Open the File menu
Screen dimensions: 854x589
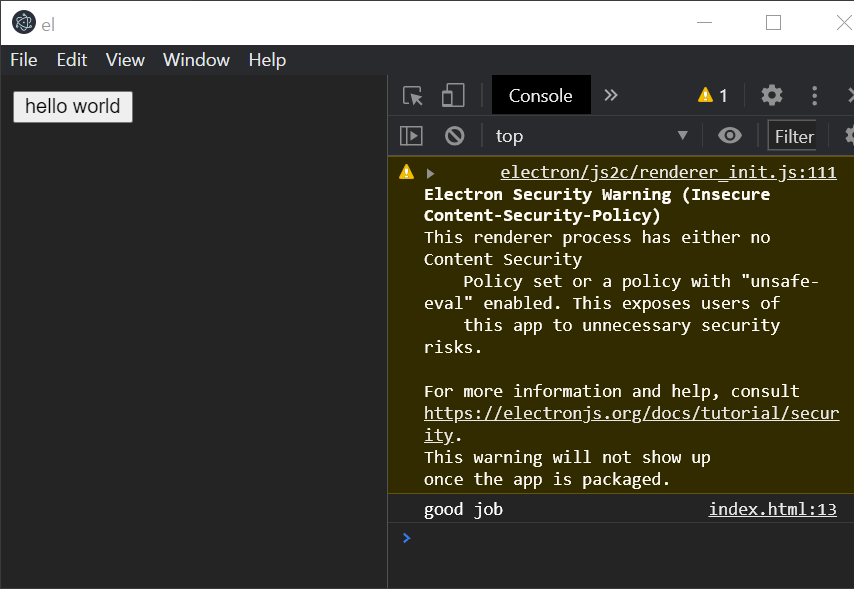24,60
